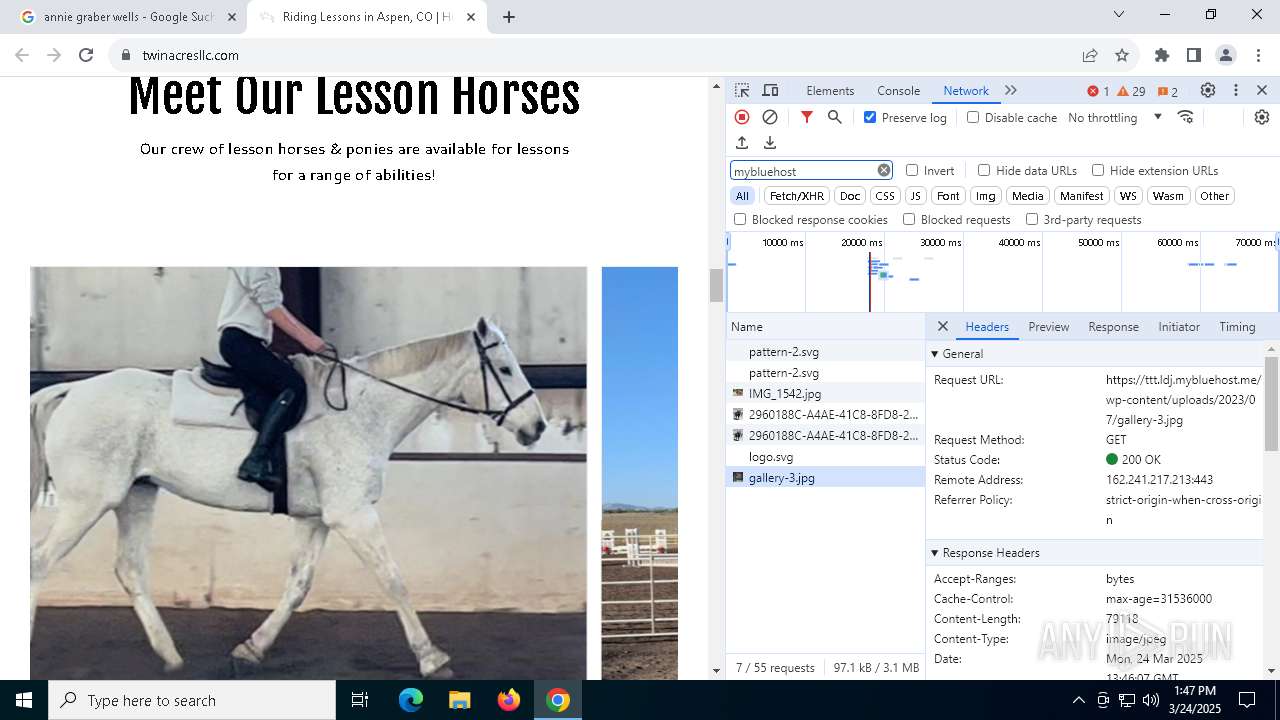Image resolution: width=1280 pixels, height=720 pixels.
Task: Open the Timing tab
Action: pyautogui.click(x=1237, y=326)
